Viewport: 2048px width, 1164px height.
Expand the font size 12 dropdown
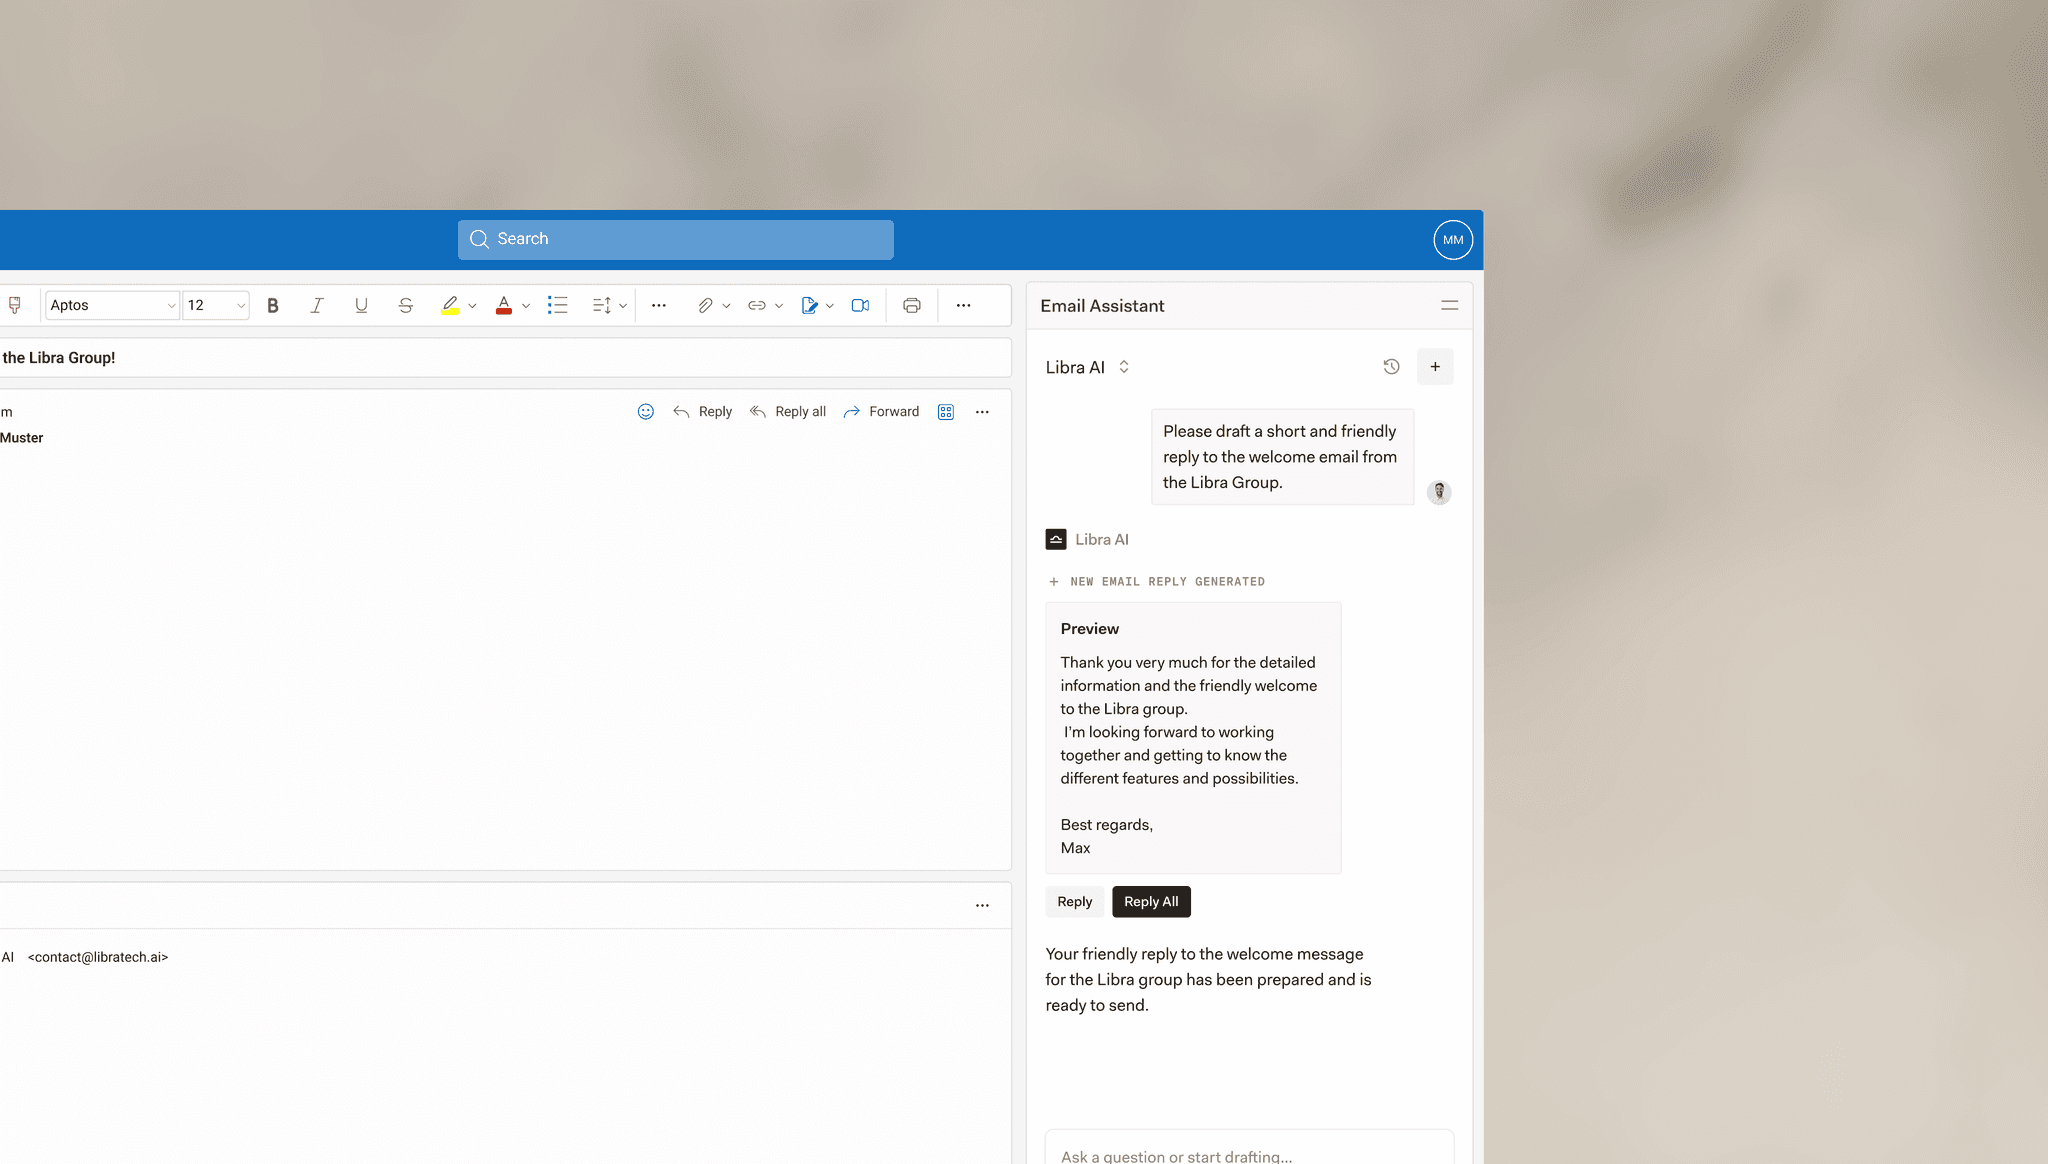[240, 306]
